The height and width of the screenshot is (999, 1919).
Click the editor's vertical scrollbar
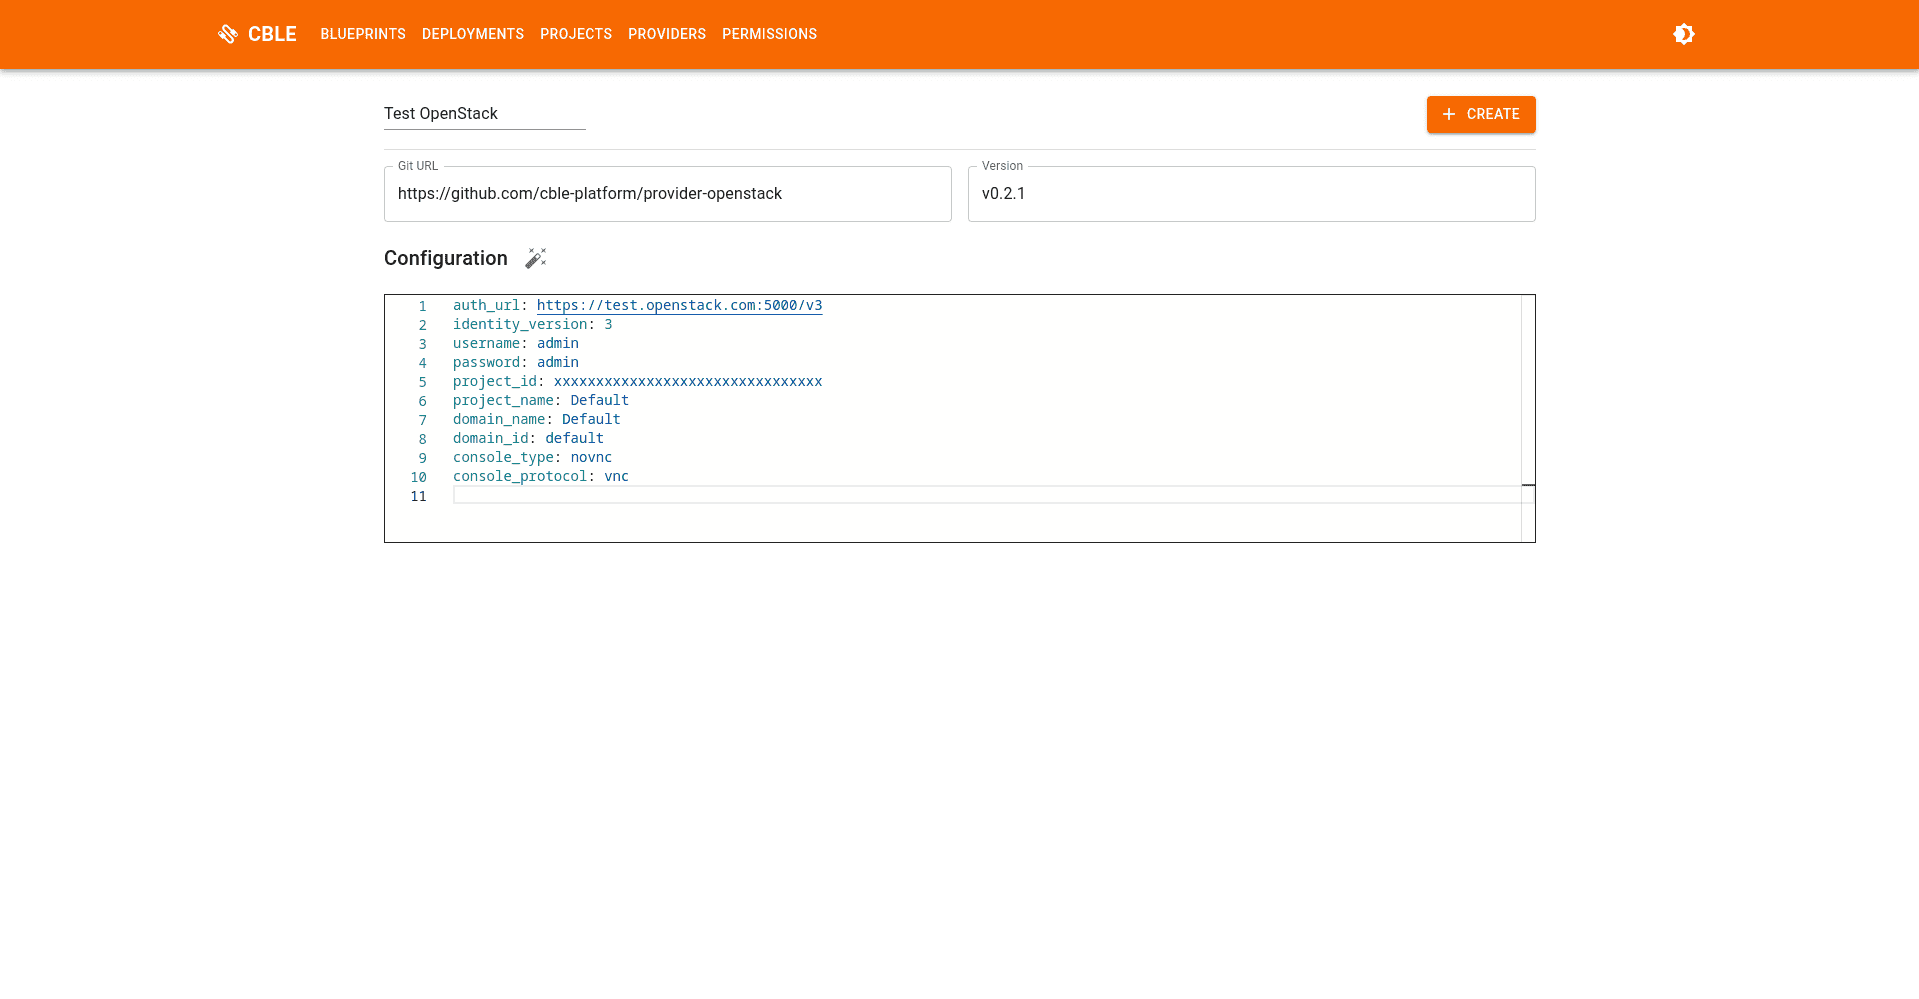click(x=1528, y=400)
